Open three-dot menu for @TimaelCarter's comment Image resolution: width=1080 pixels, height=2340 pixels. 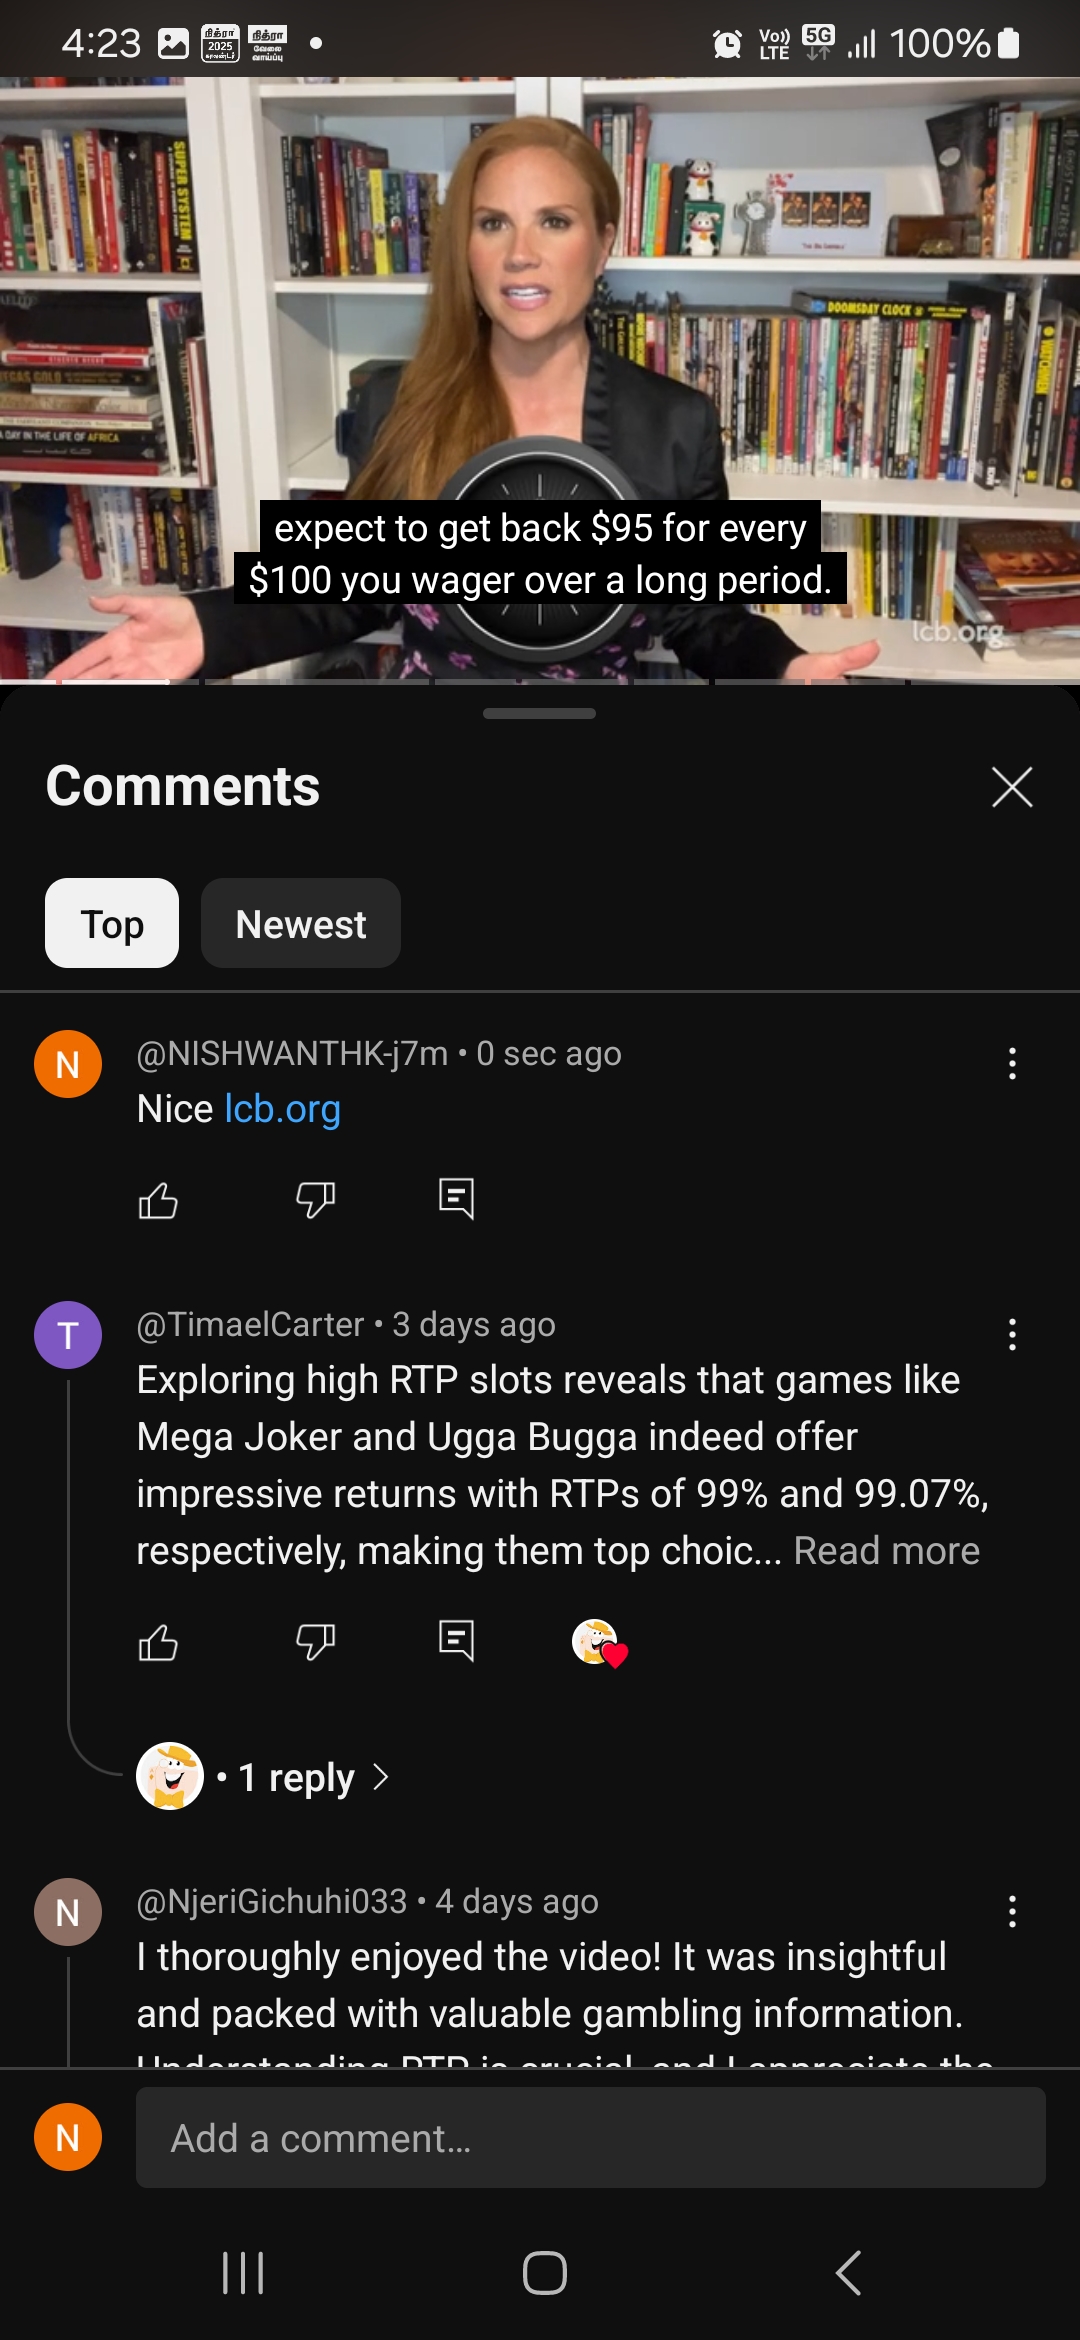[x=1012, y=1334]
